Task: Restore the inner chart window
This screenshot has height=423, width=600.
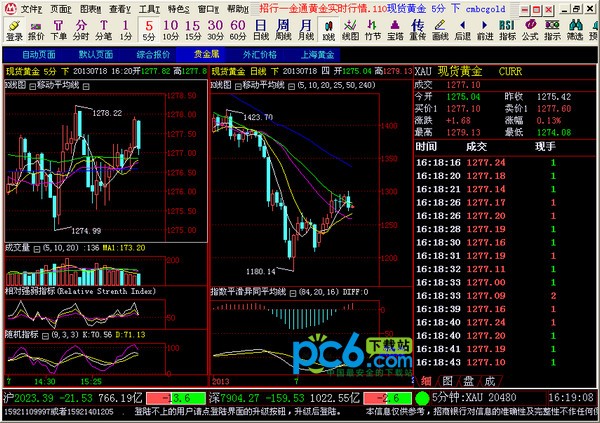Action: coord(576,9)
